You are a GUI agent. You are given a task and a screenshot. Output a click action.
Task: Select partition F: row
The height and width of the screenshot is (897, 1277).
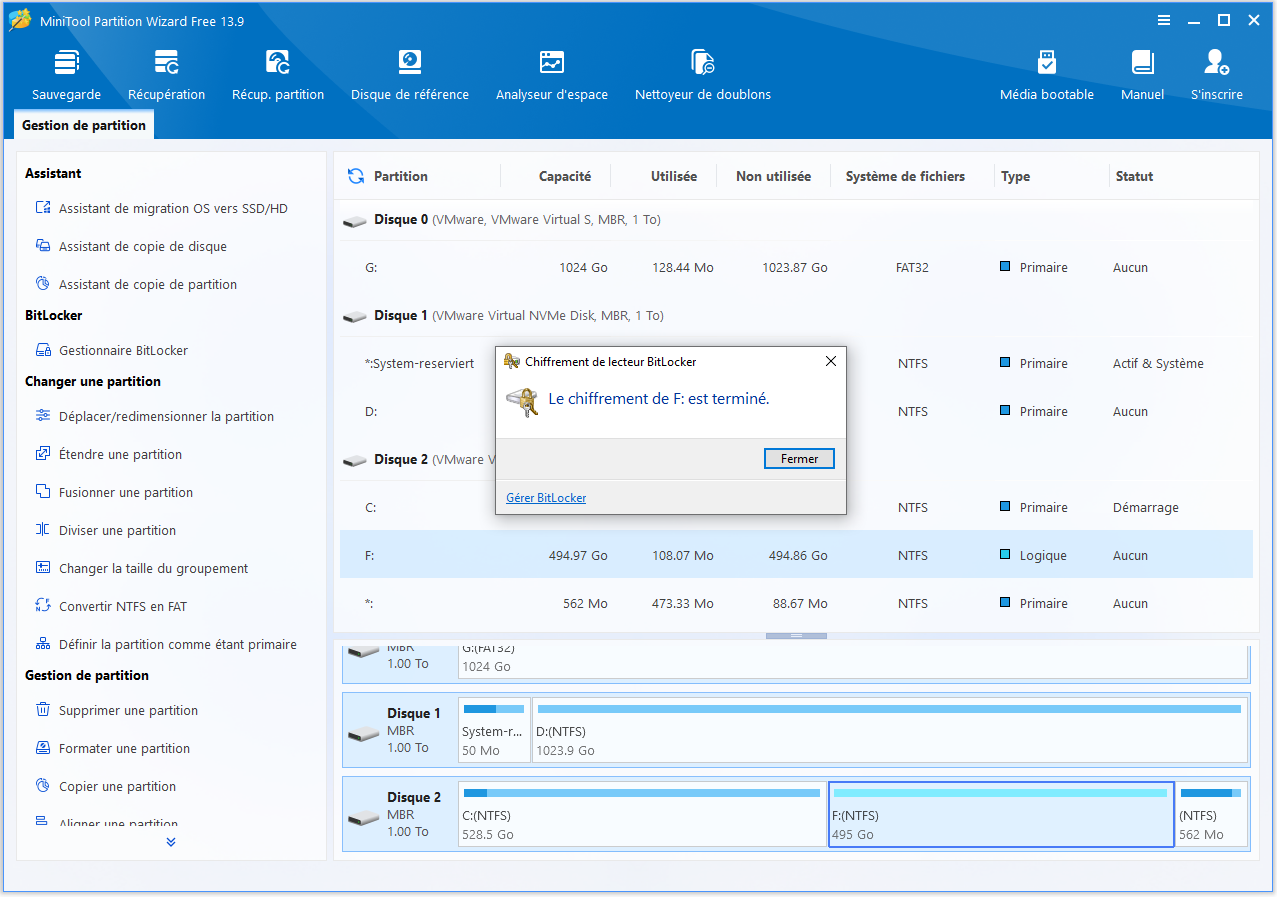796,555
